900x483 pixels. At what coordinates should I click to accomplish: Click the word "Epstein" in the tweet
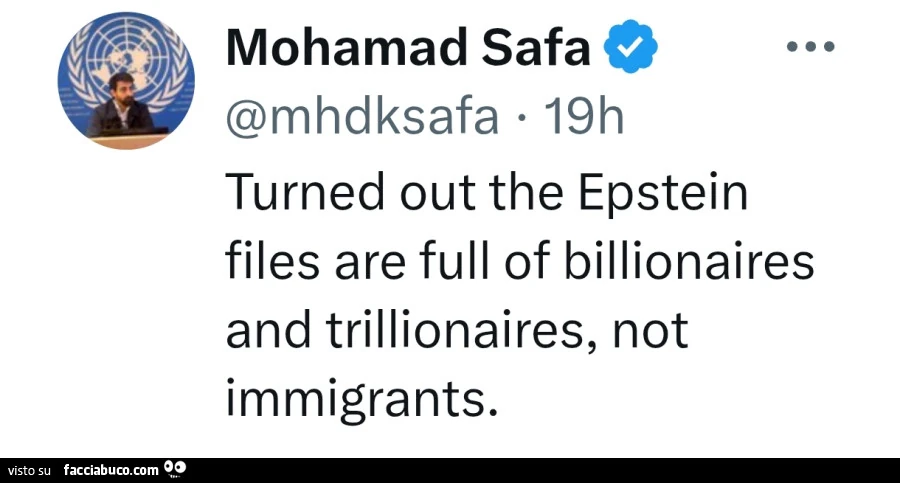point(663,195)
